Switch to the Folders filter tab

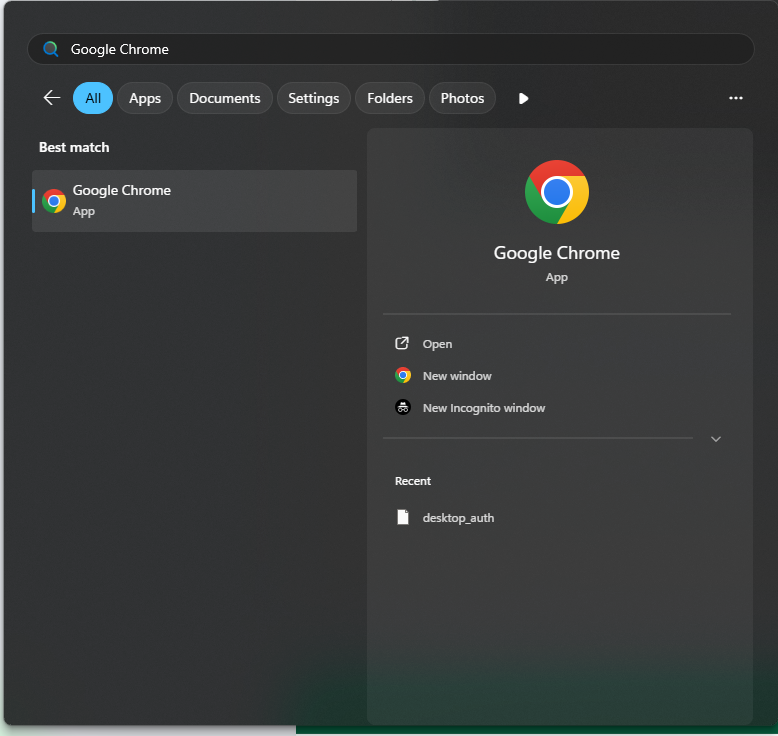click(x=390, y=98)
